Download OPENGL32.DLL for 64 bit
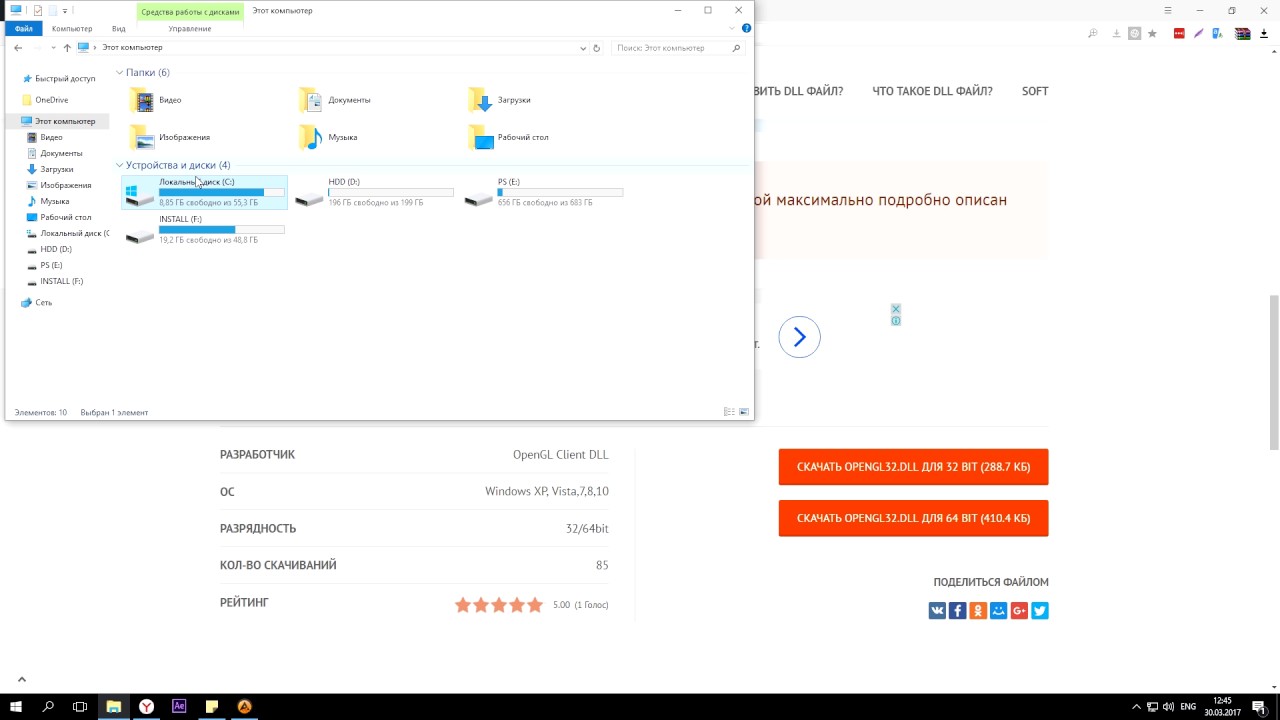 click(913, 518)
